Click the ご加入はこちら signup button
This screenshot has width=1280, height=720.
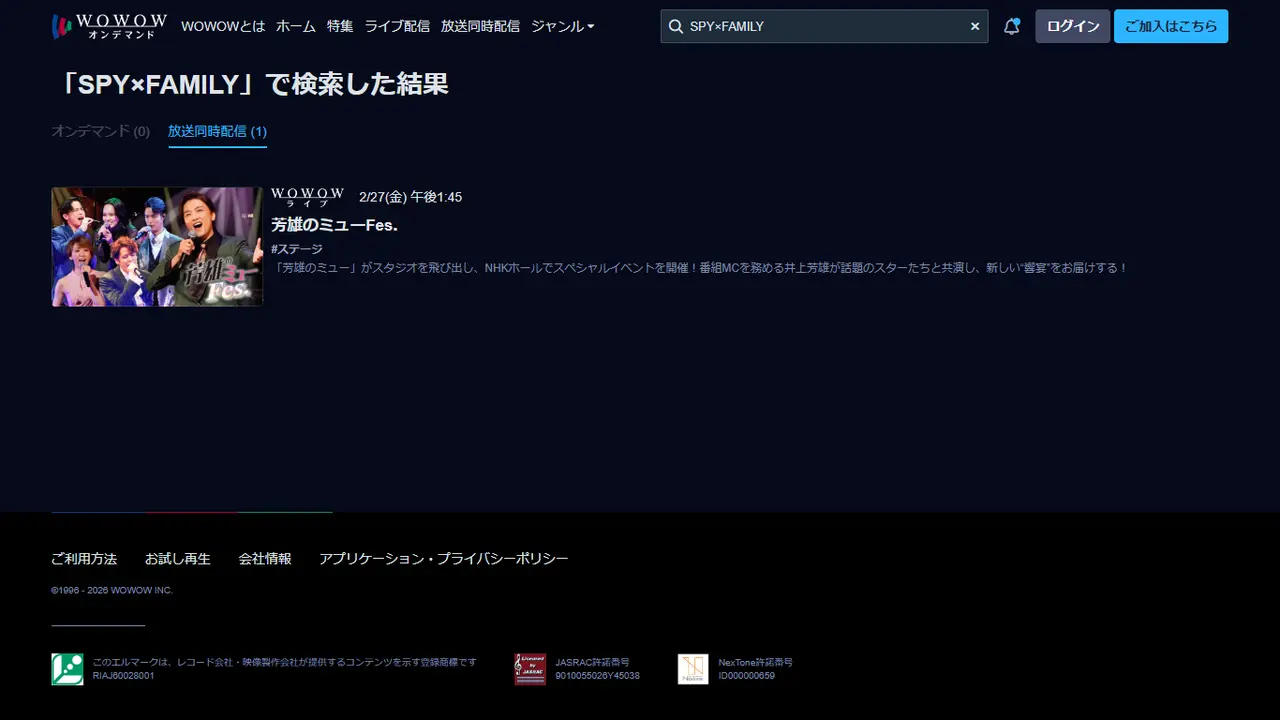[x=1170, y=26]
